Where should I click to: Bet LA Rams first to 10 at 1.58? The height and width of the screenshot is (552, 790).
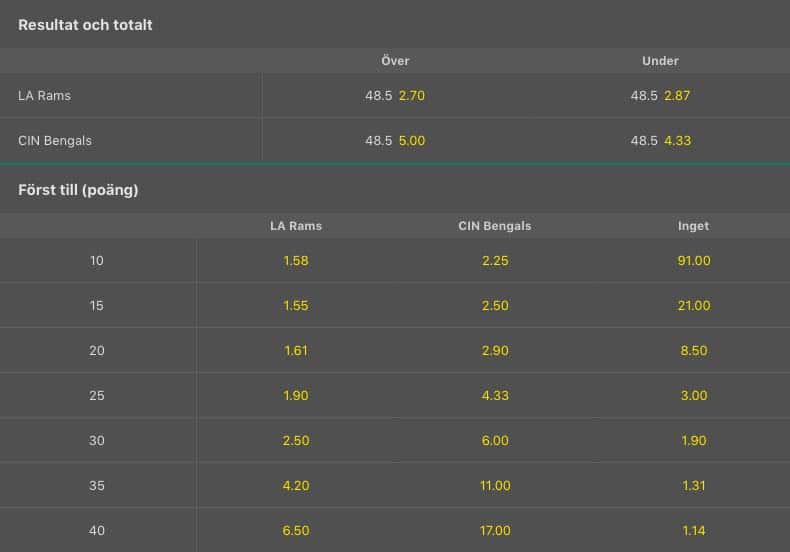pyautogui.click(x=296, y=261)
